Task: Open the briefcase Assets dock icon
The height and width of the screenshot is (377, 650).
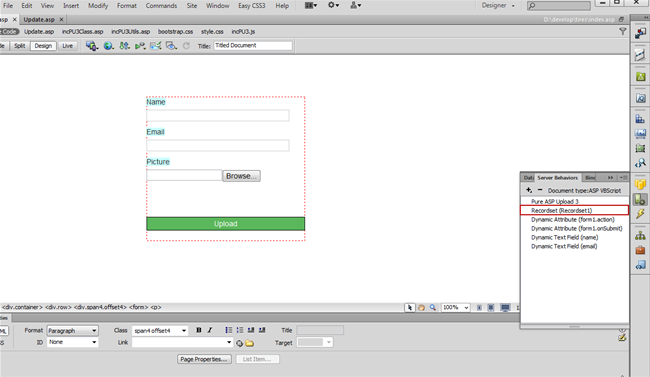Action: point(640,250)
